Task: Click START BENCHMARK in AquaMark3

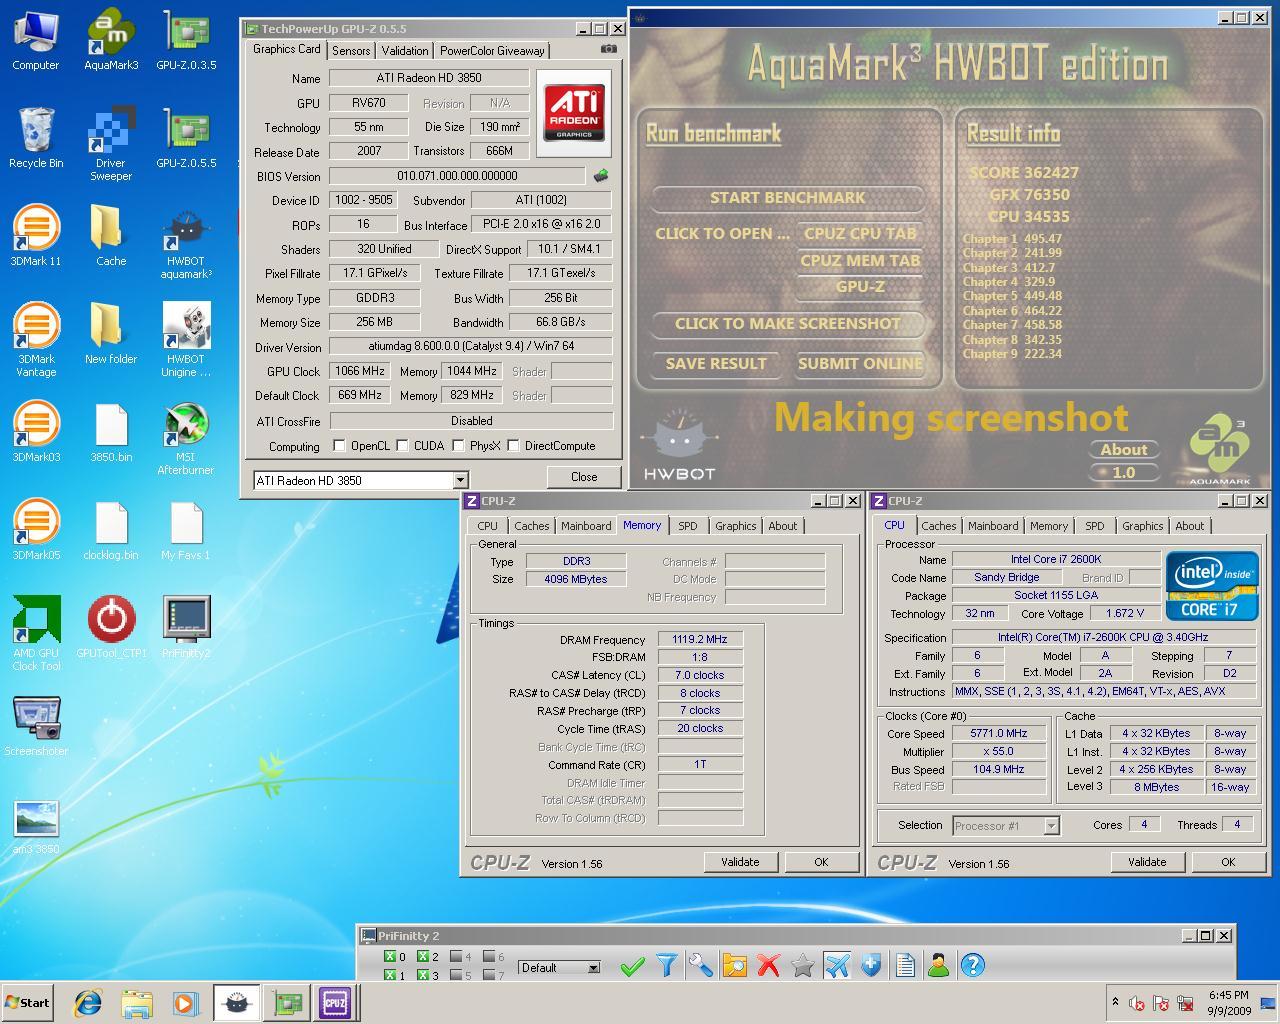Action: (x=788, y=198)
